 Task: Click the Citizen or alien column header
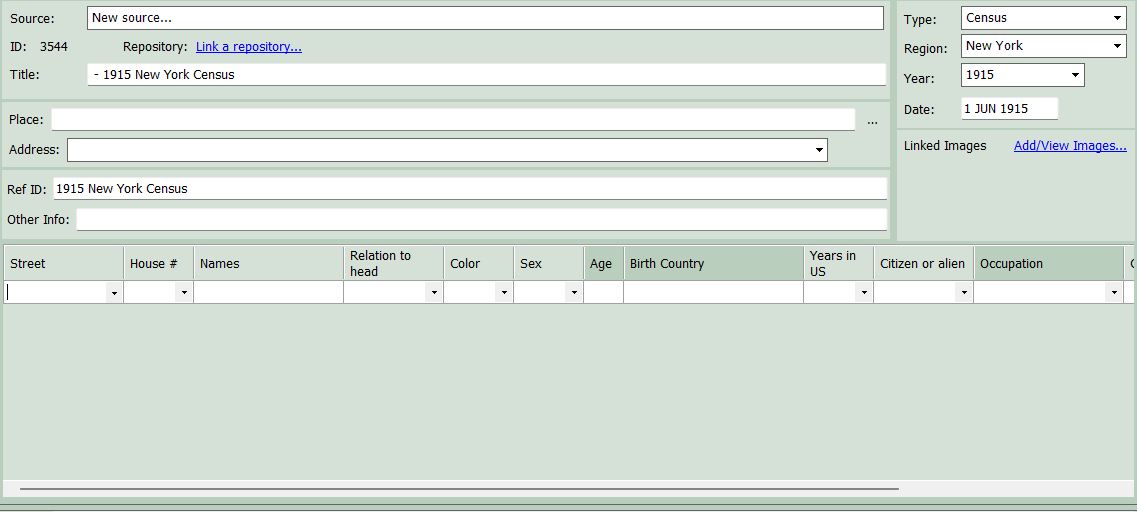click(924, 263)
